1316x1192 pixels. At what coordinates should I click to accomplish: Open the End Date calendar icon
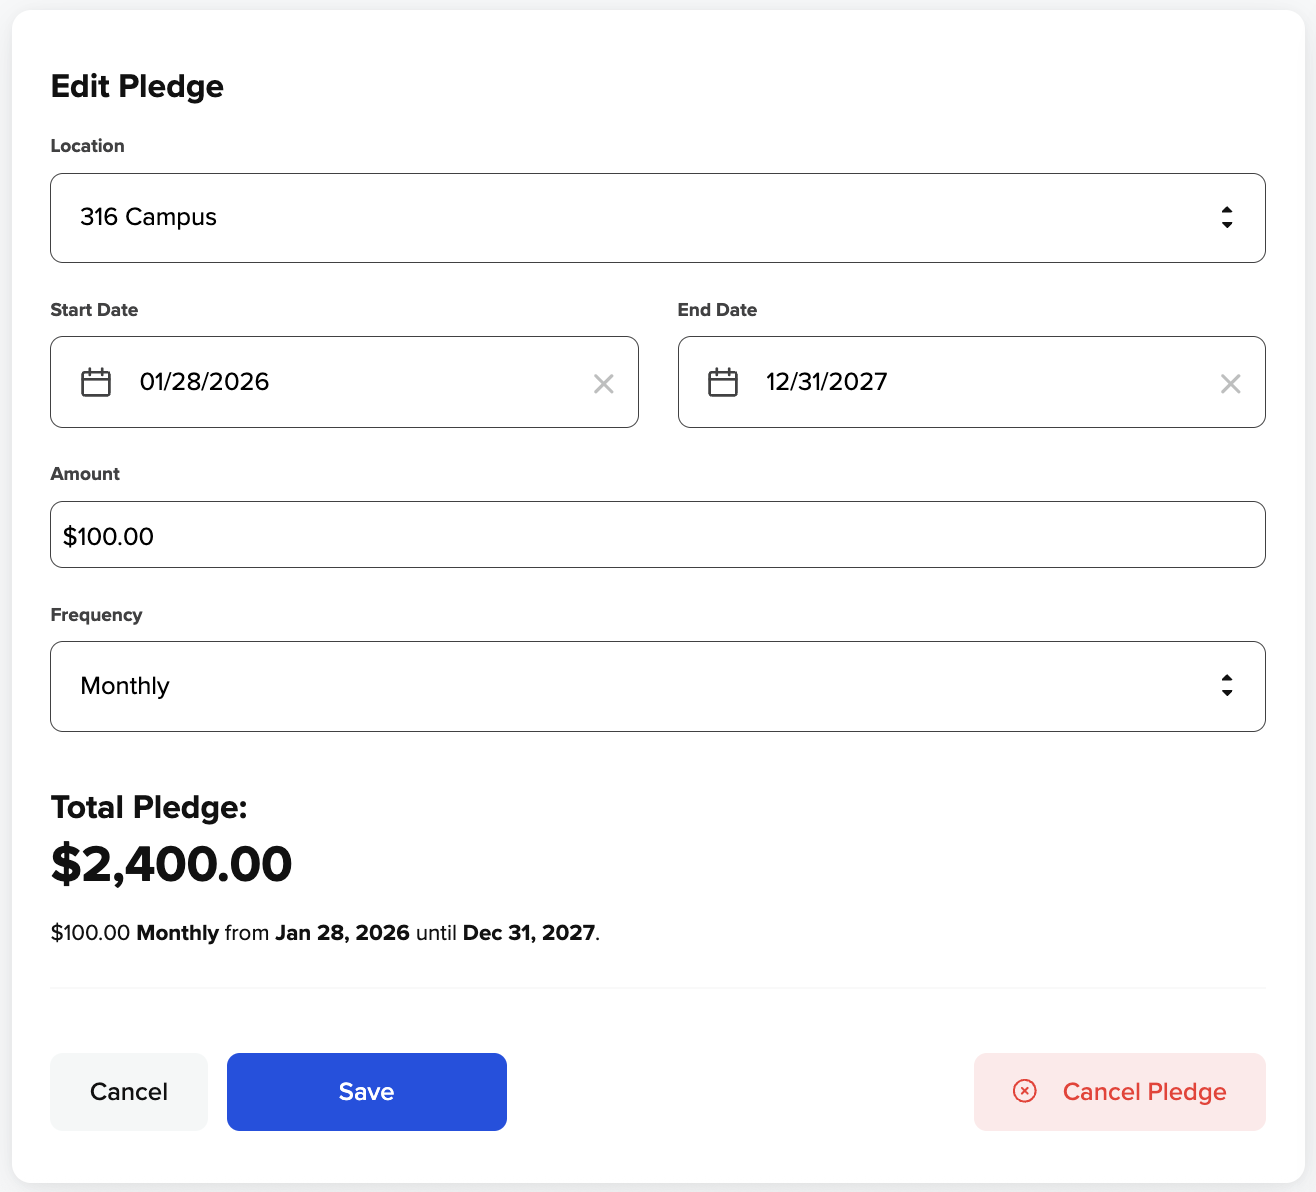point(723,382)
